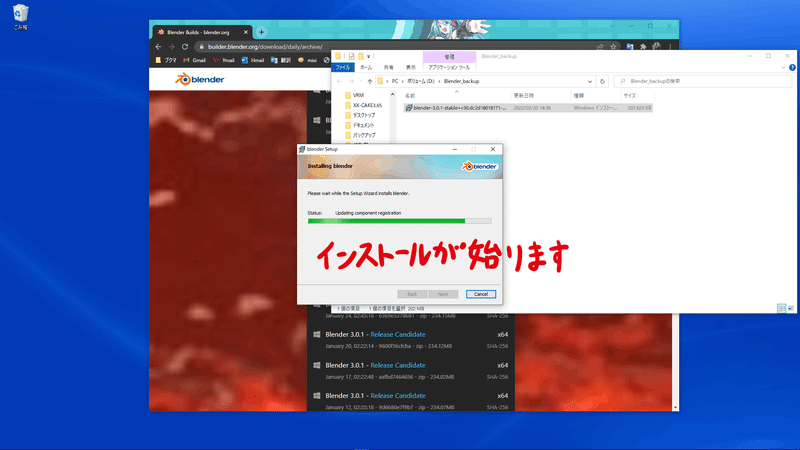
Task: Click Blender_backup in the breadcrumb path
Action: tap(461, 81)
